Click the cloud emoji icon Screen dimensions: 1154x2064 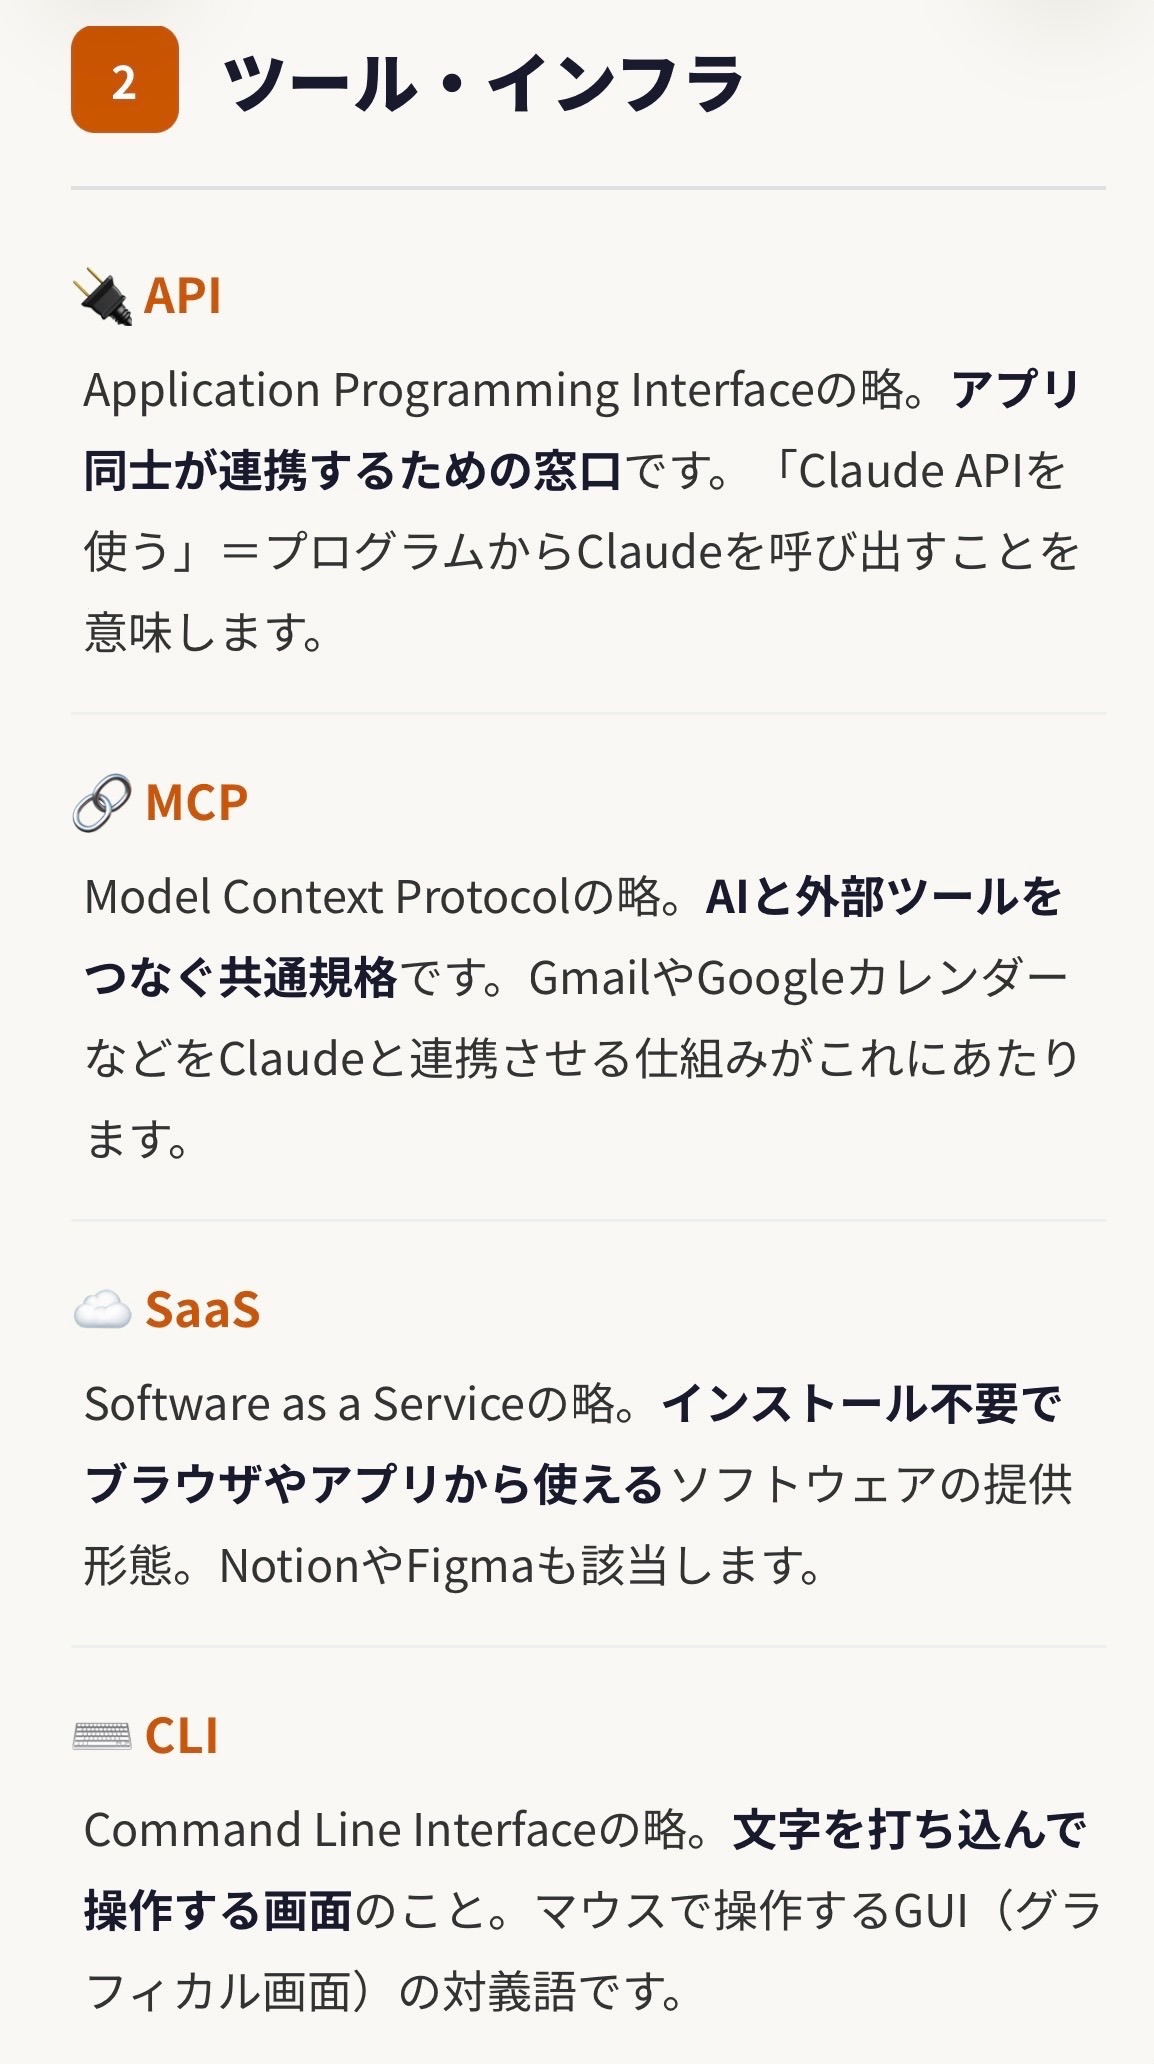pyautogui.click(x=102, y=1310)
